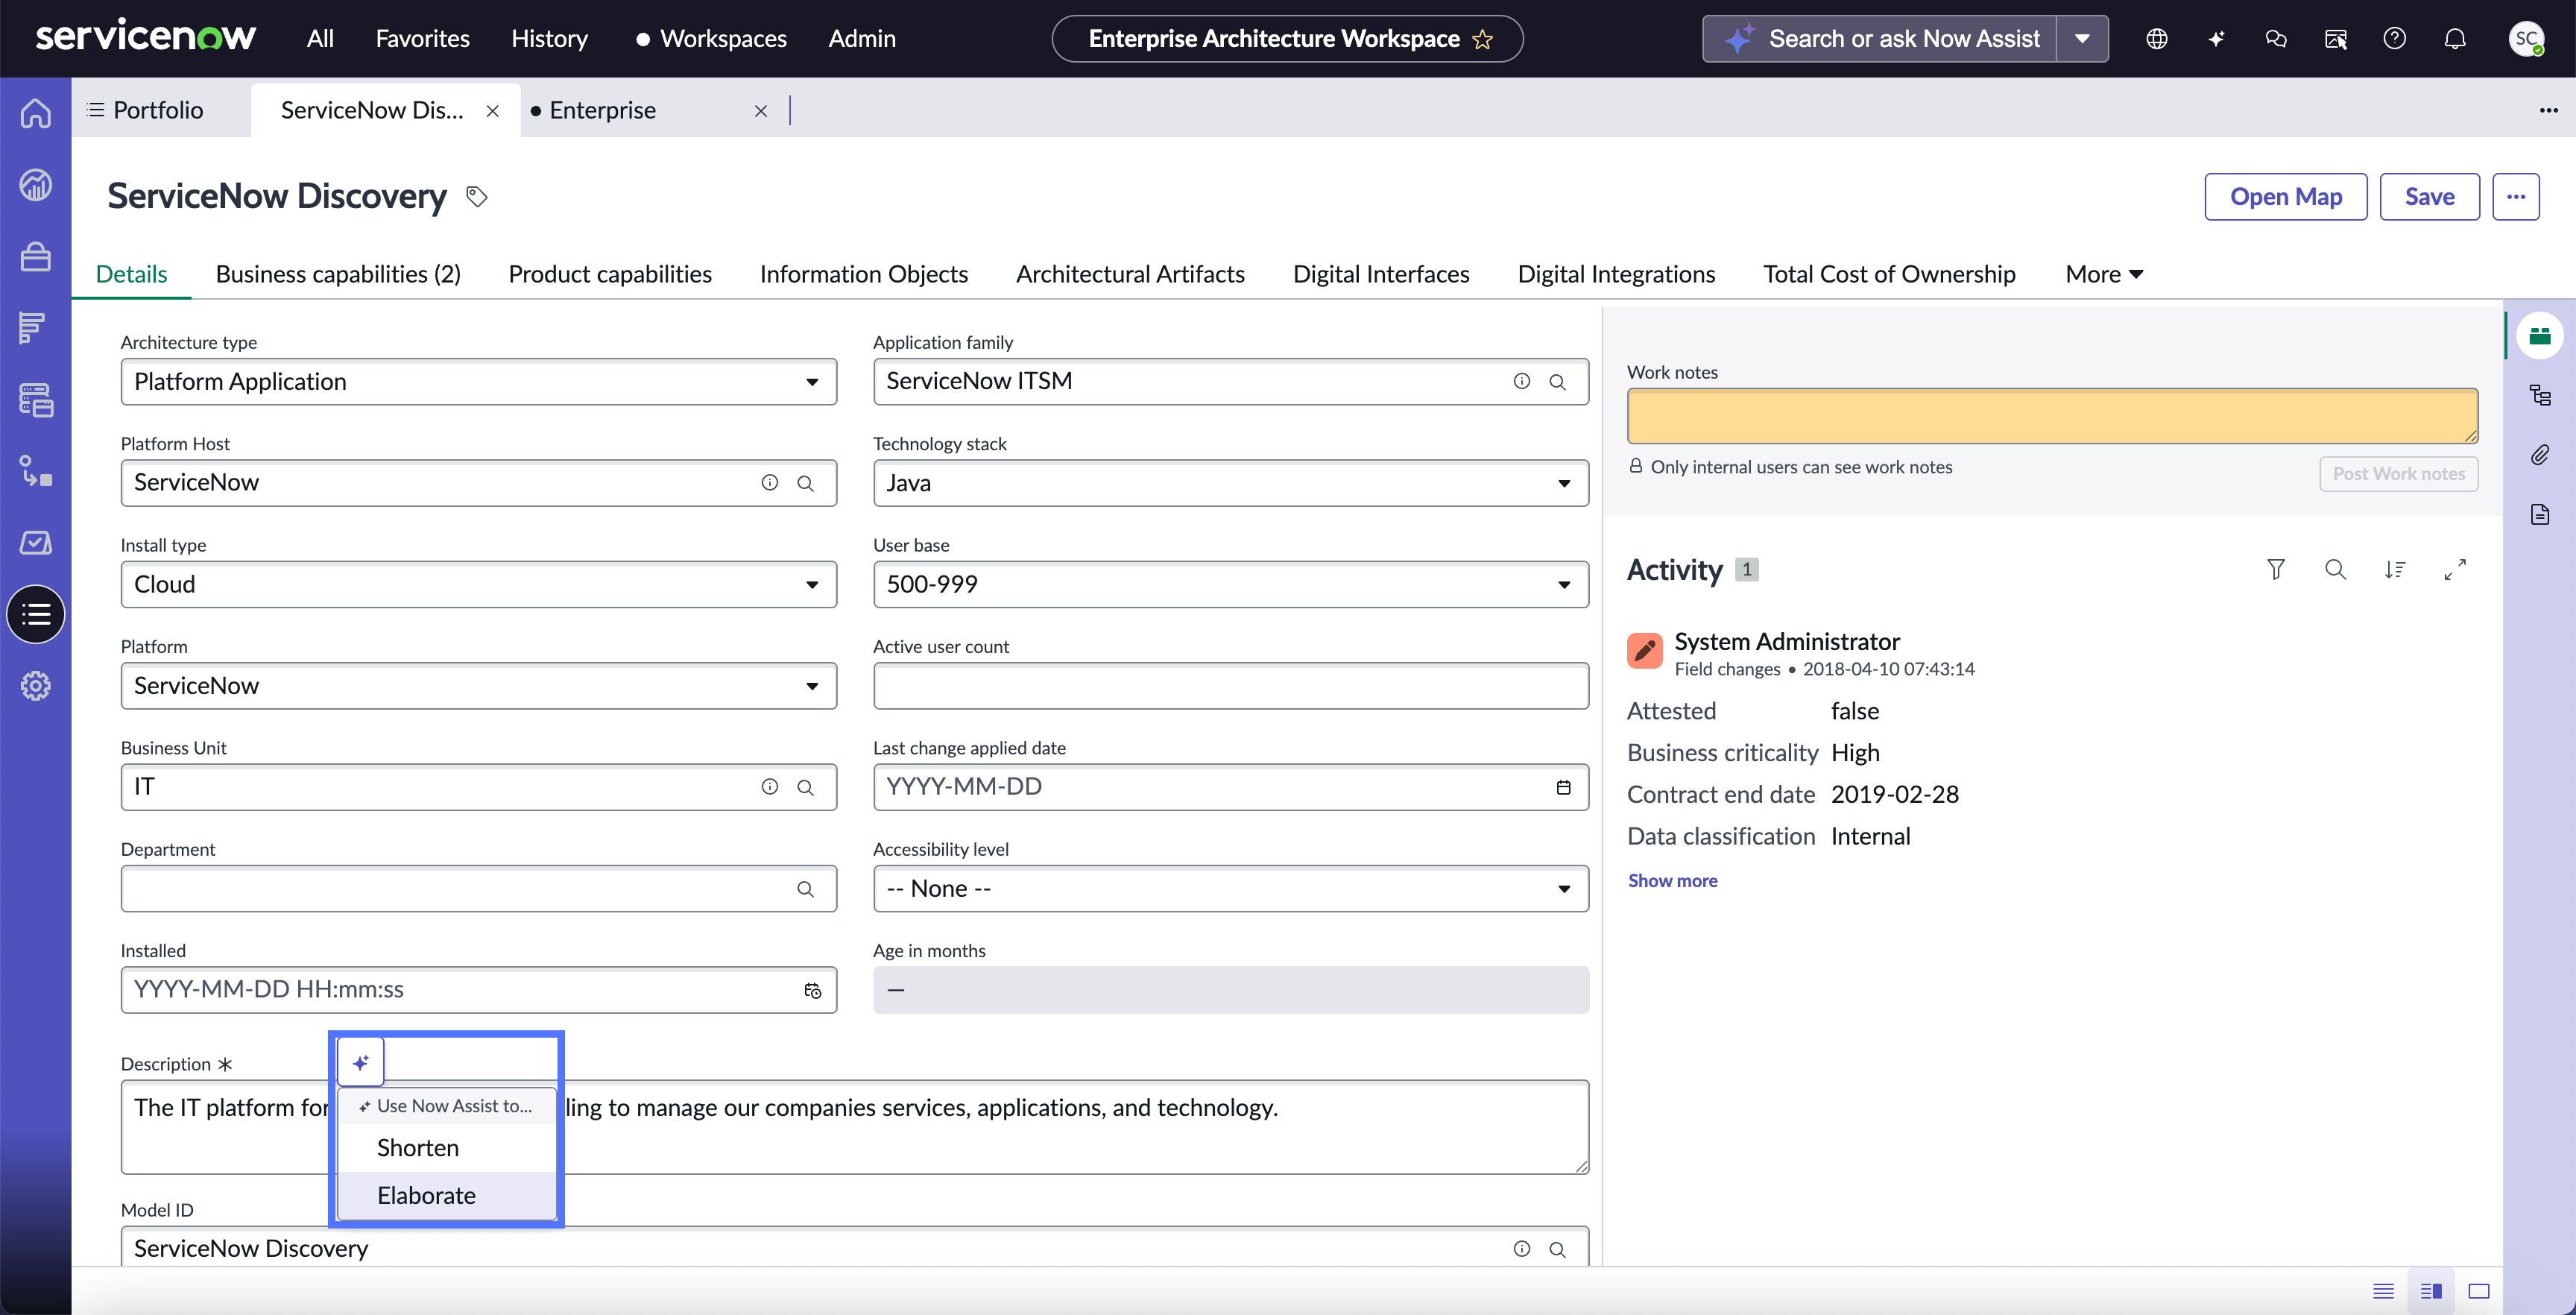Open the settings gear in sidebar
Image resolution: width=2576 pixels, height=1315 pixels.
pyautogui.click(x=36, y=686)
